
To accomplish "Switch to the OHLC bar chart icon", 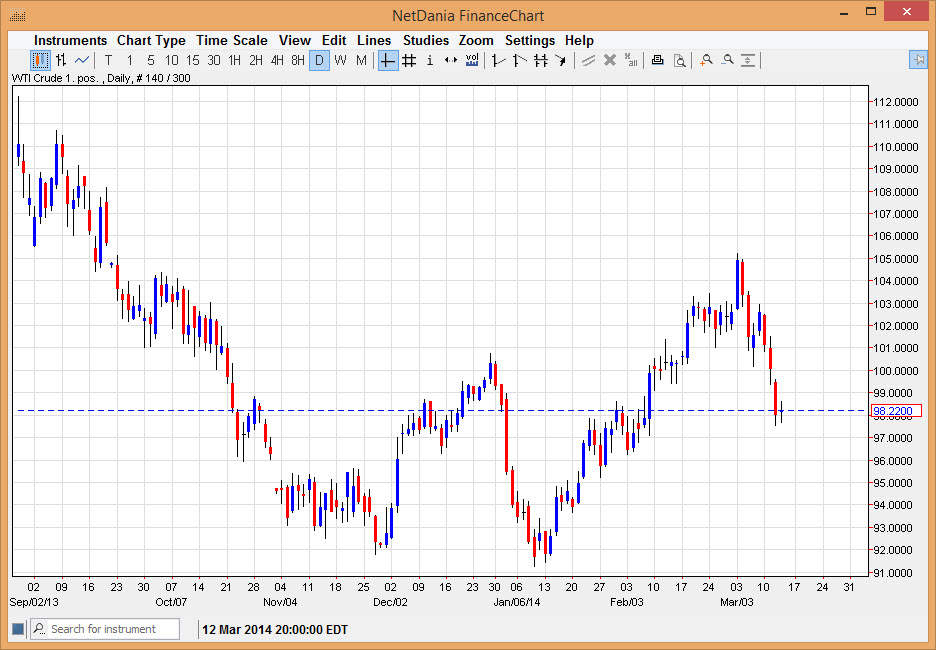I will point(61,60).
